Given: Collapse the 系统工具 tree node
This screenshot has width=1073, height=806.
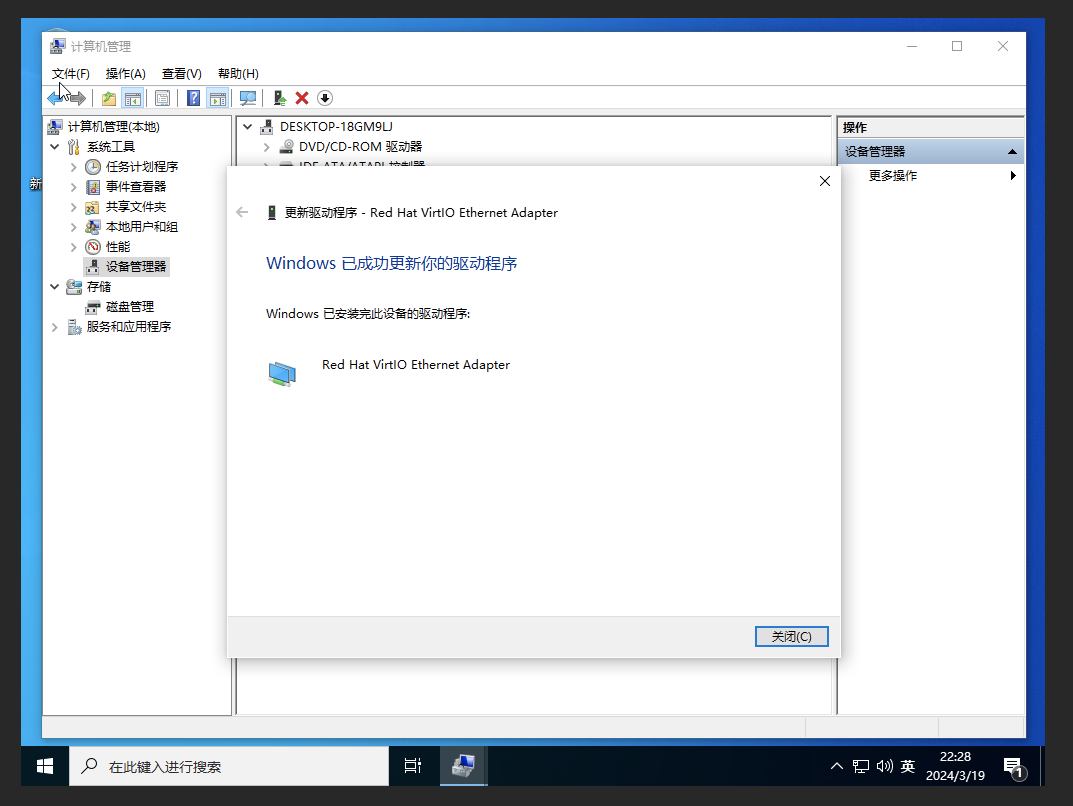Looking at the screenshot, I should tap(55, 147).
